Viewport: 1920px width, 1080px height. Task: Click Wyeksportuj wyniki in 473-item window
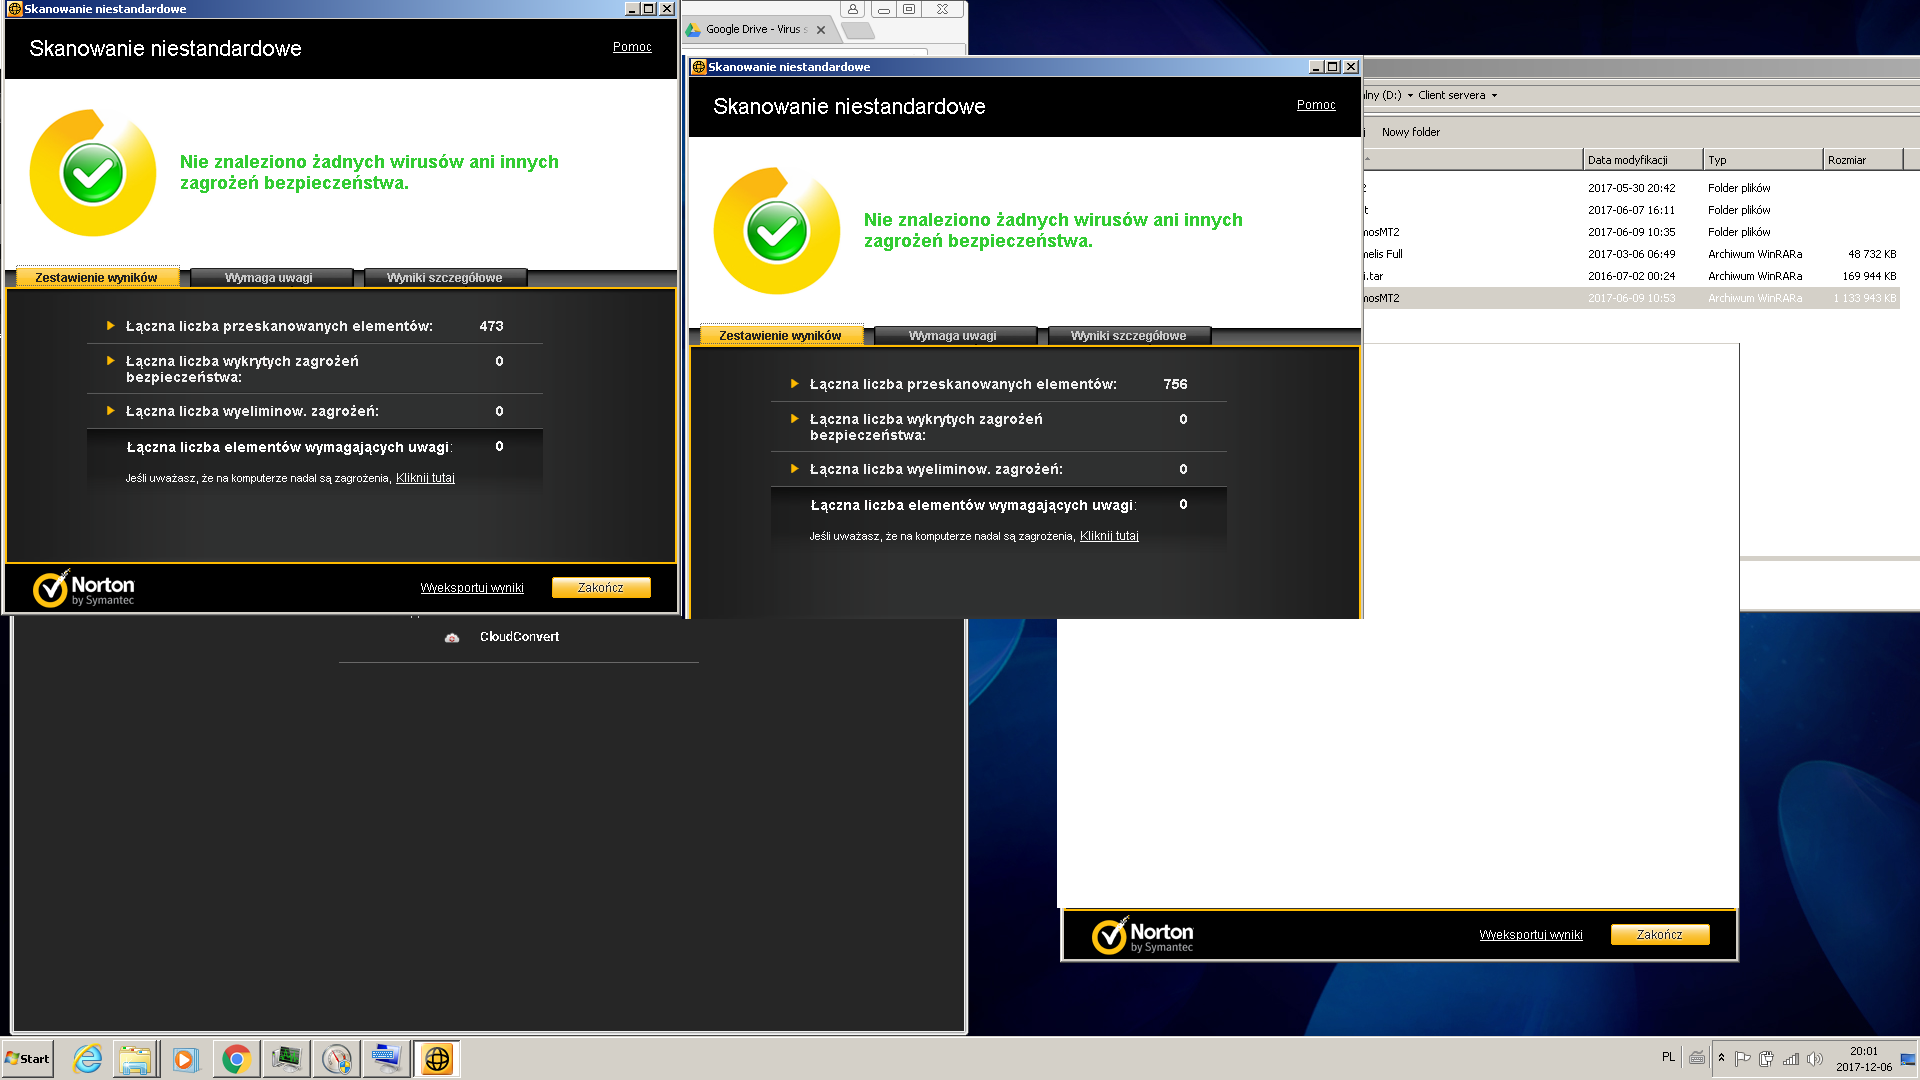472,588
